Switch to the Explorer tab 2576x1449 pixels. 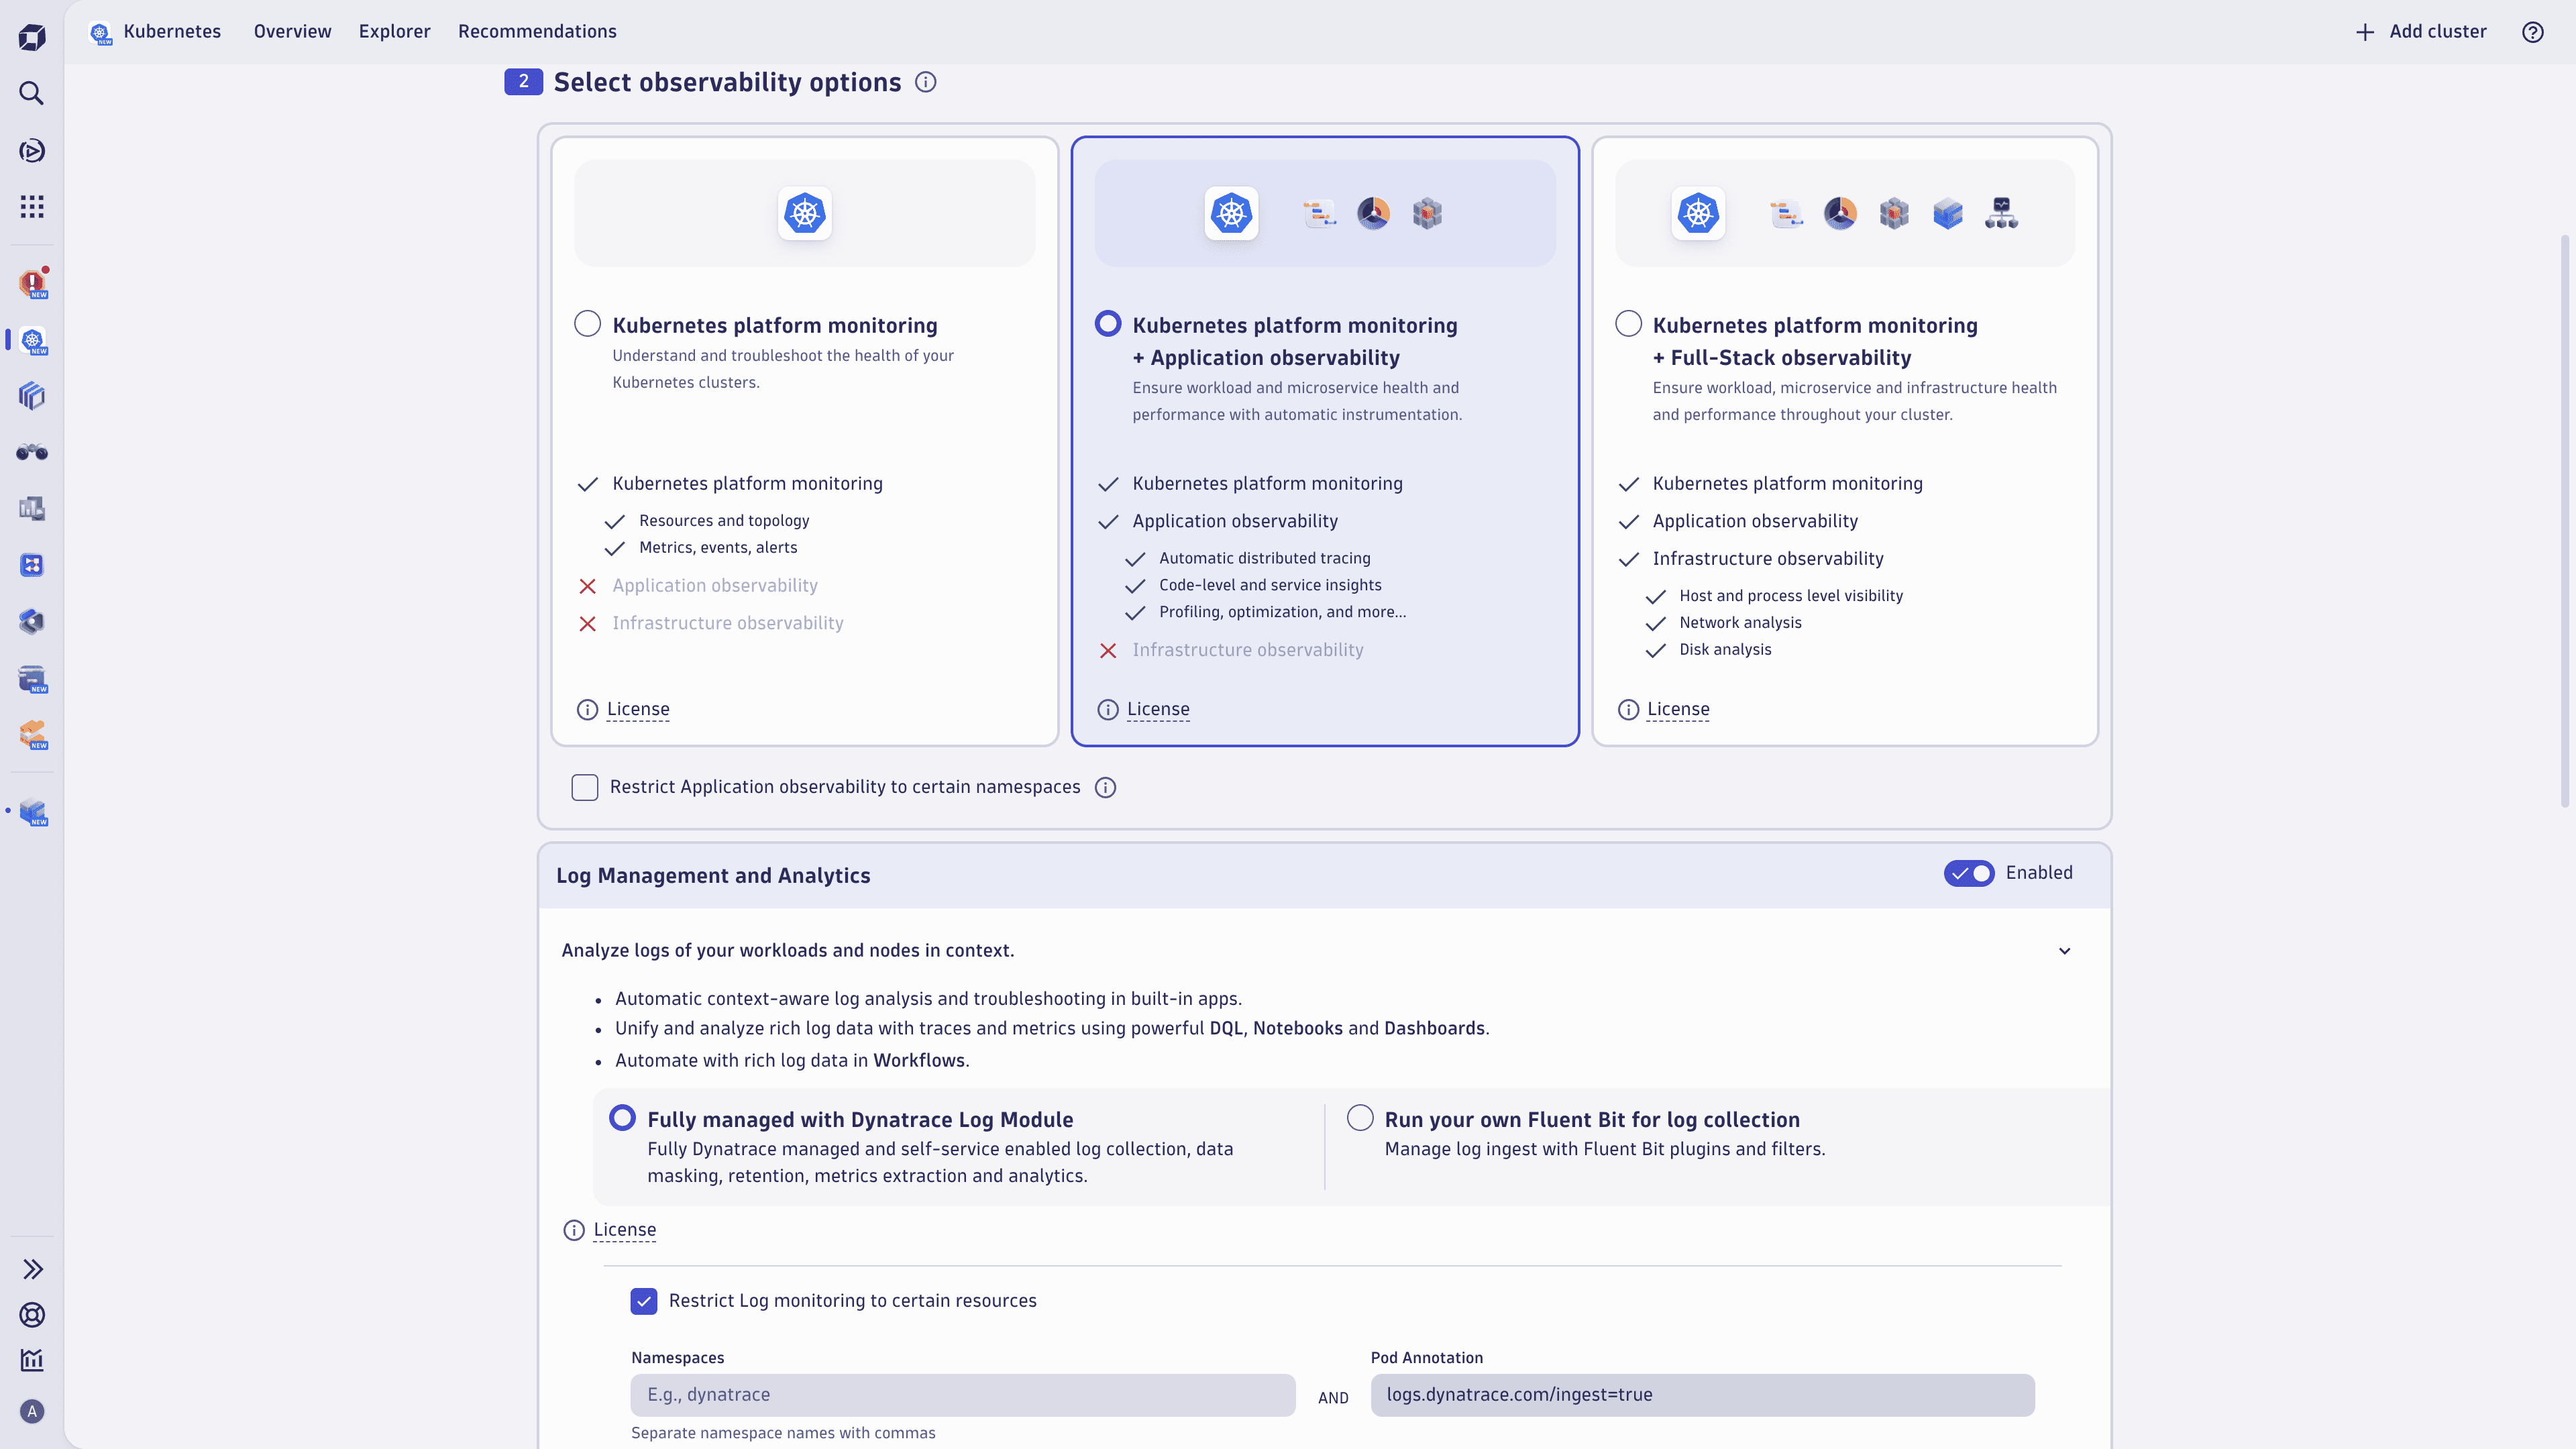(x=395, y=32)
